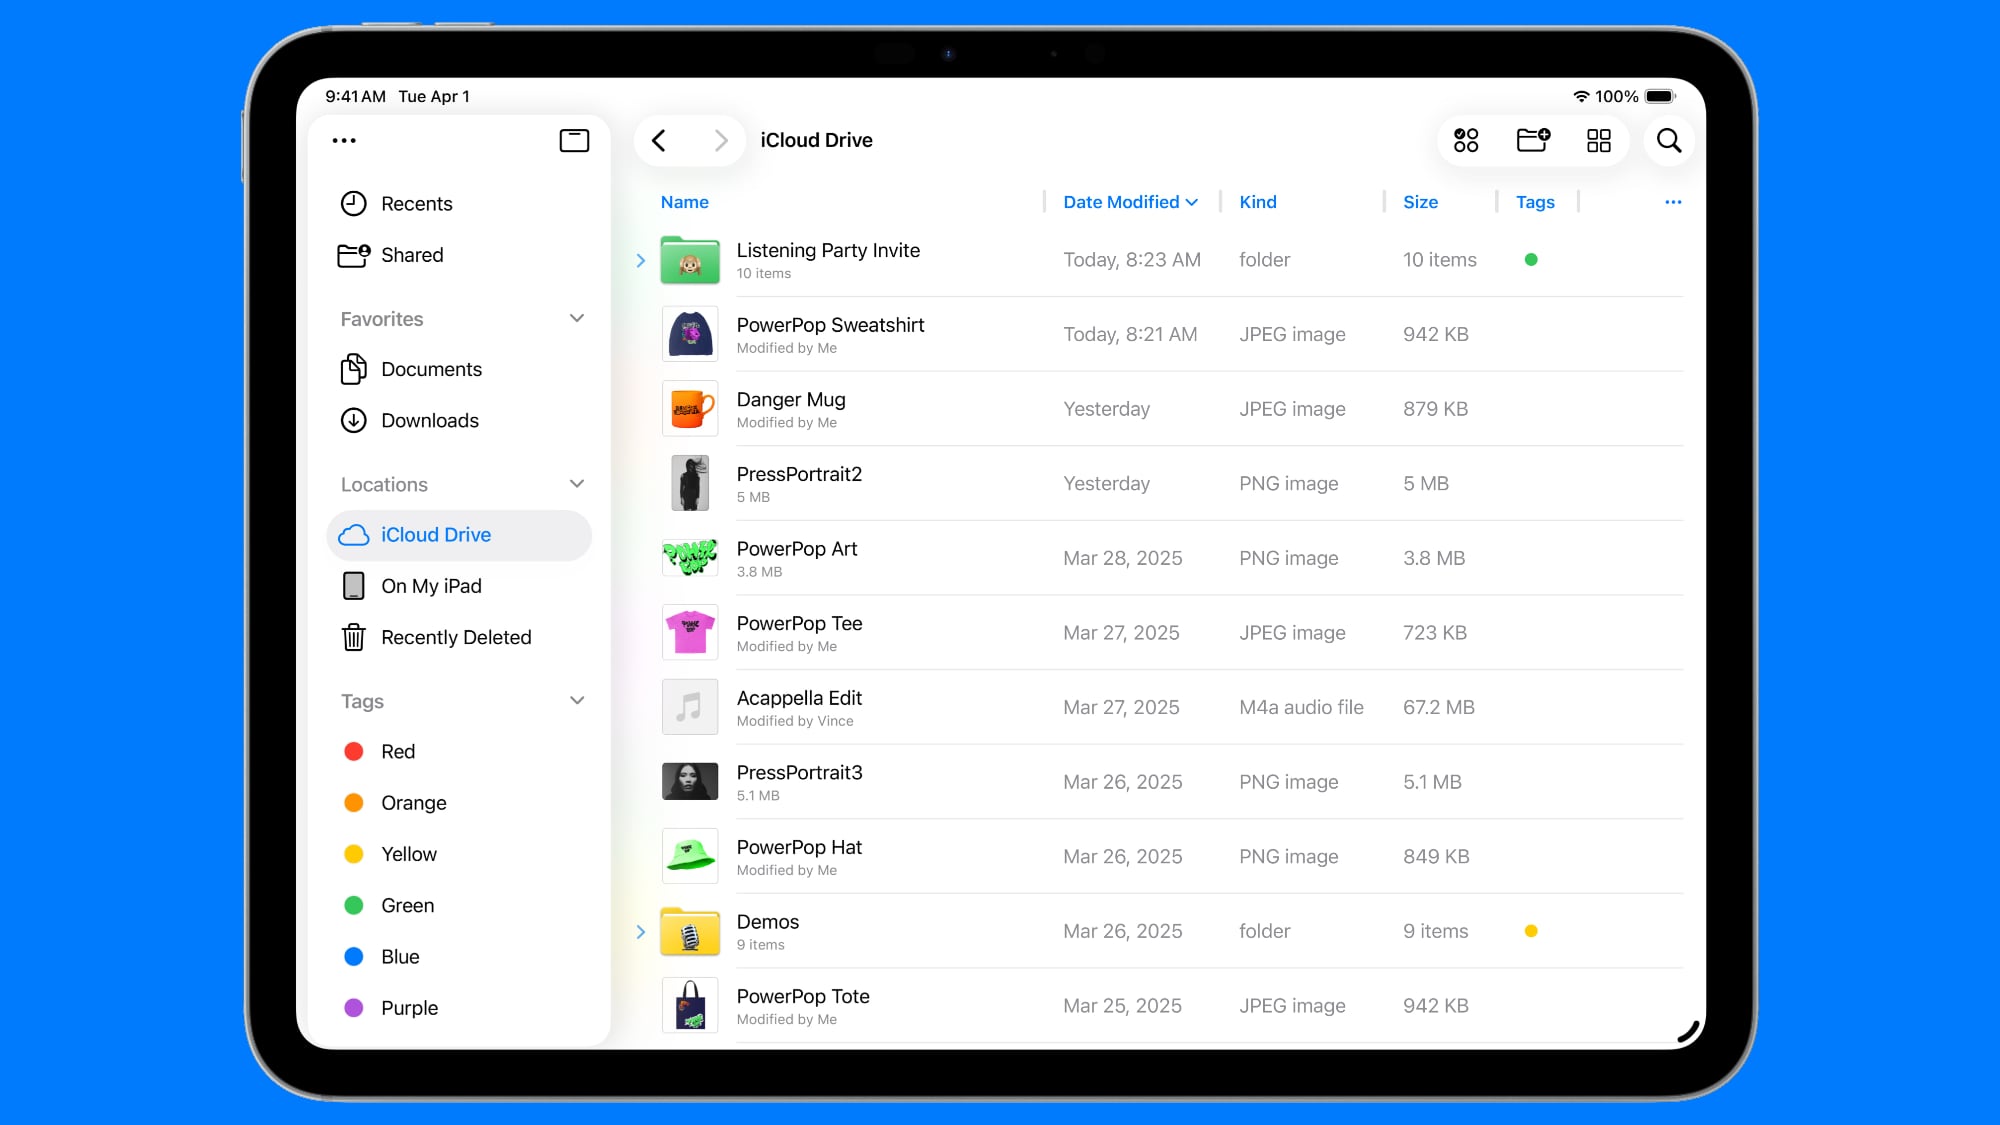Select Downloads under Favorites
This screenshot has height=1125, width=2000.
[460, 421]
